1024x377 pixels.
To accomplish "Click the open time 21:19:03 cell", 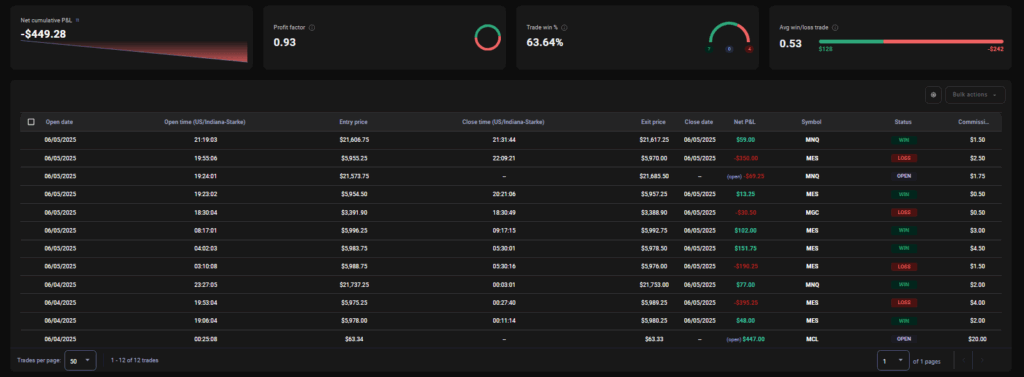I will coord(205,140).
